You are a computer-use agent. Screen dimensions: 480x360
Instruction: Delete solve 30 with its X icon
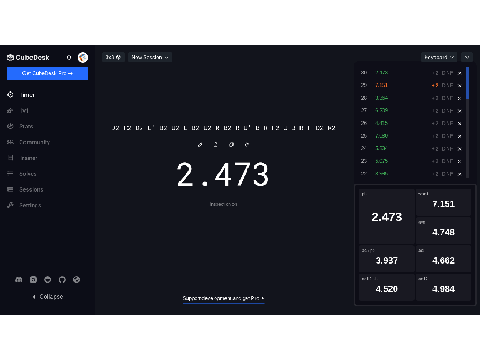coord(460,73)
